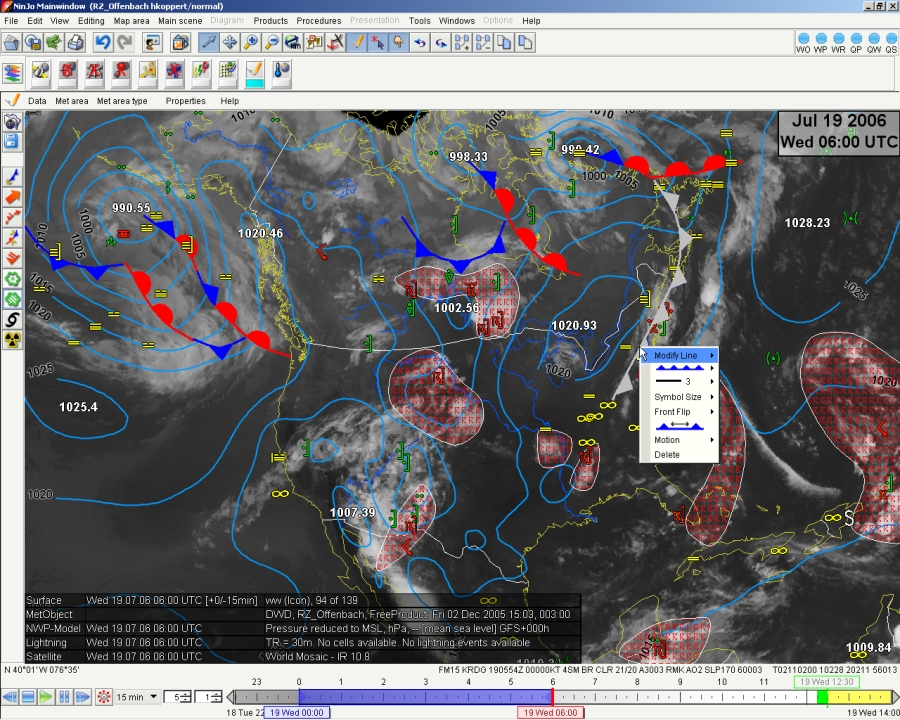Step to the last frame
The image size is (900, 720).
click(x=83, y=697)
